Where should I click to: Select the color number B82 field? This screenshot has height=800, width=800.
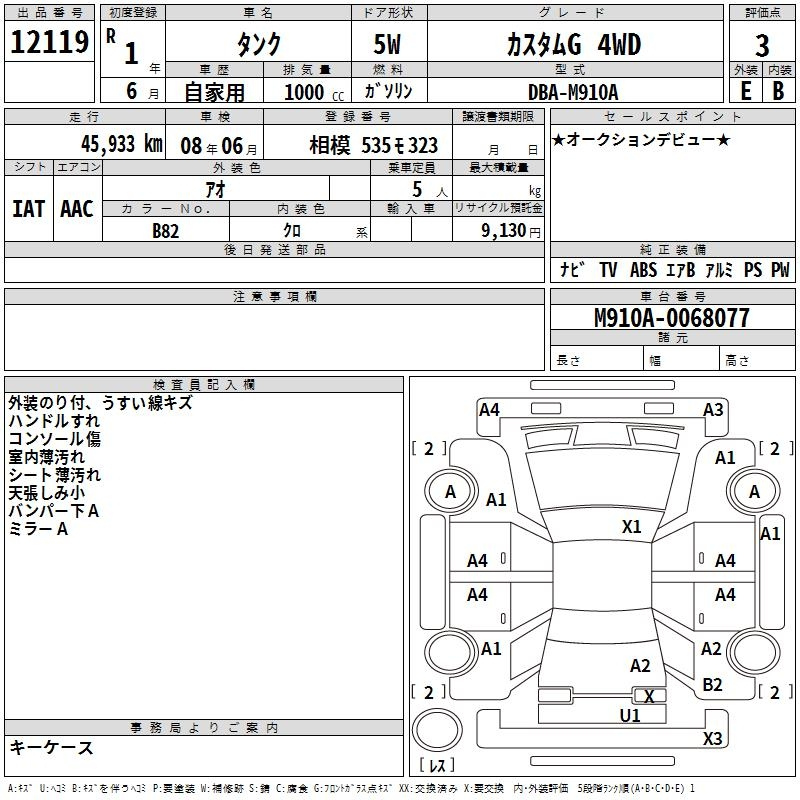pyautogui.click(x=166, y=231)
